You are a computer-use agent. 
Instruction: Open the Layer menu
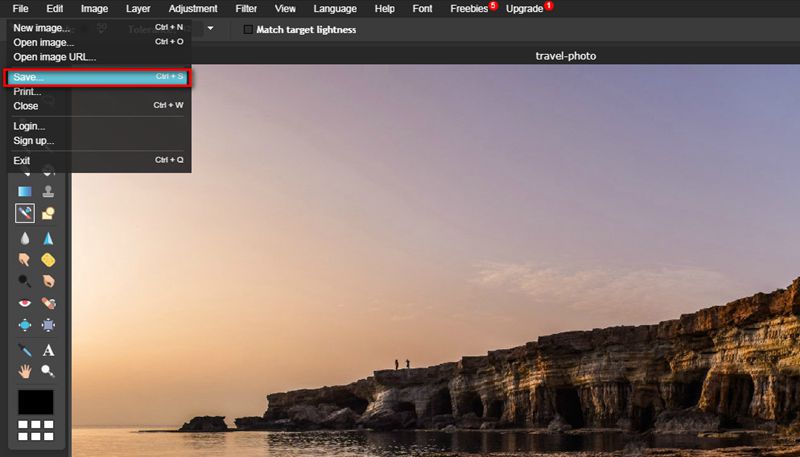click(138, 9)
